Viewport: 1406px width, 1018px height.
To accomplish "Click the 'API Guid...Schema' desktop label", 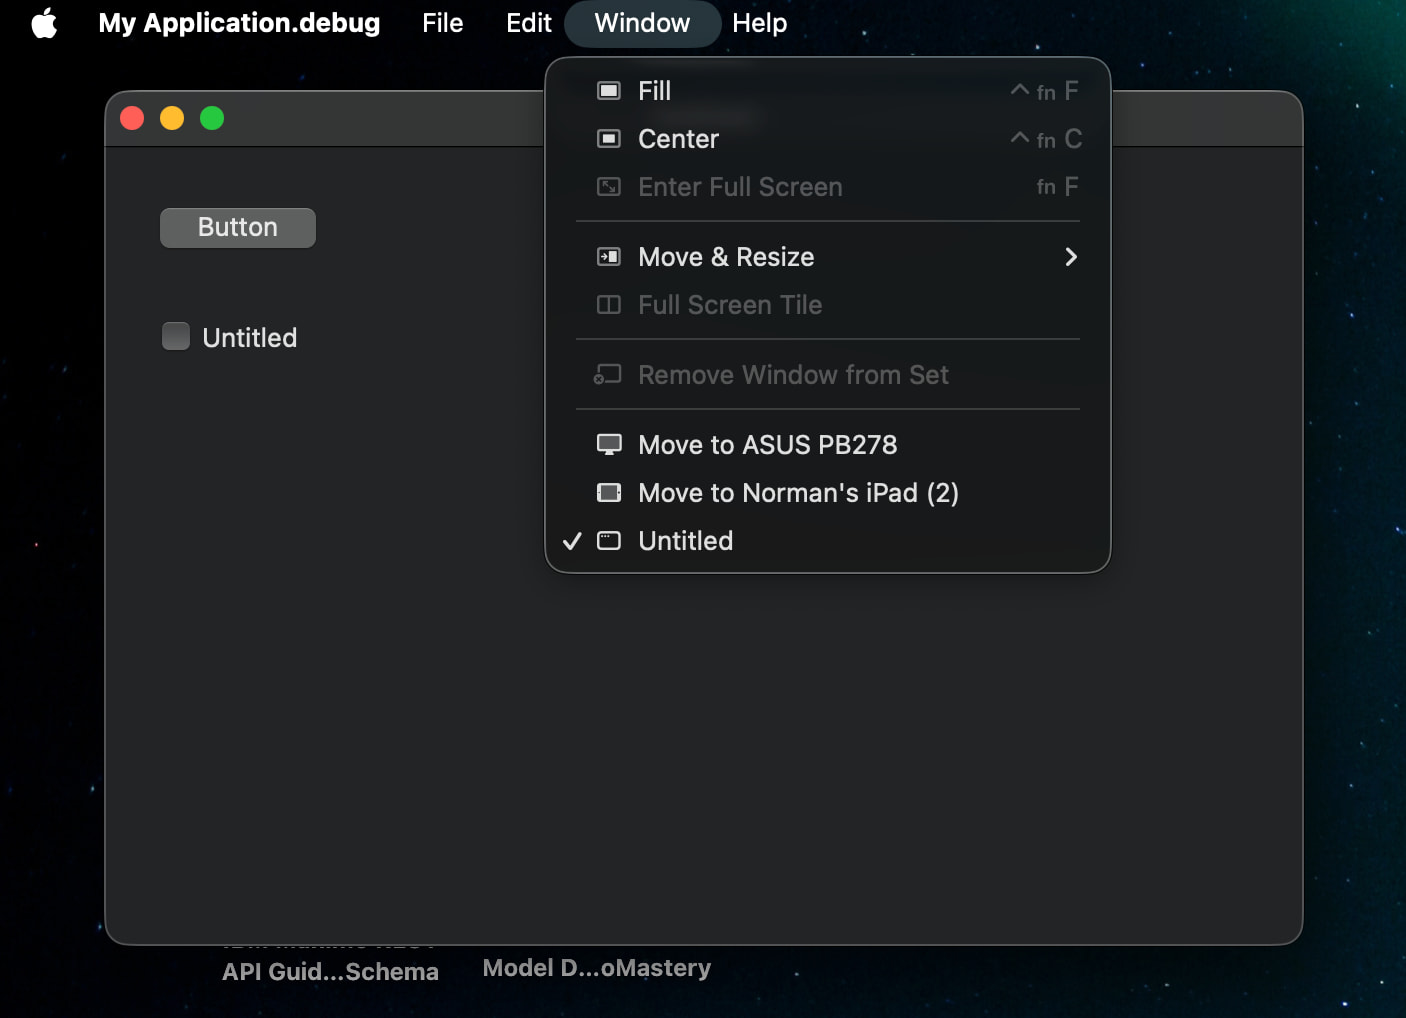I will [330, 972].
